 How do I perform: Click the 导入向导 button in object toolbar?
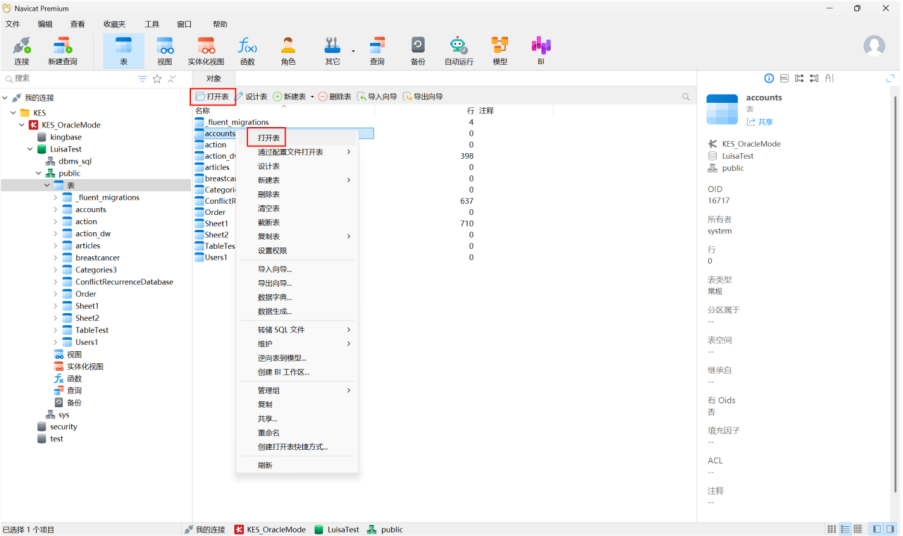click(377, 97)
